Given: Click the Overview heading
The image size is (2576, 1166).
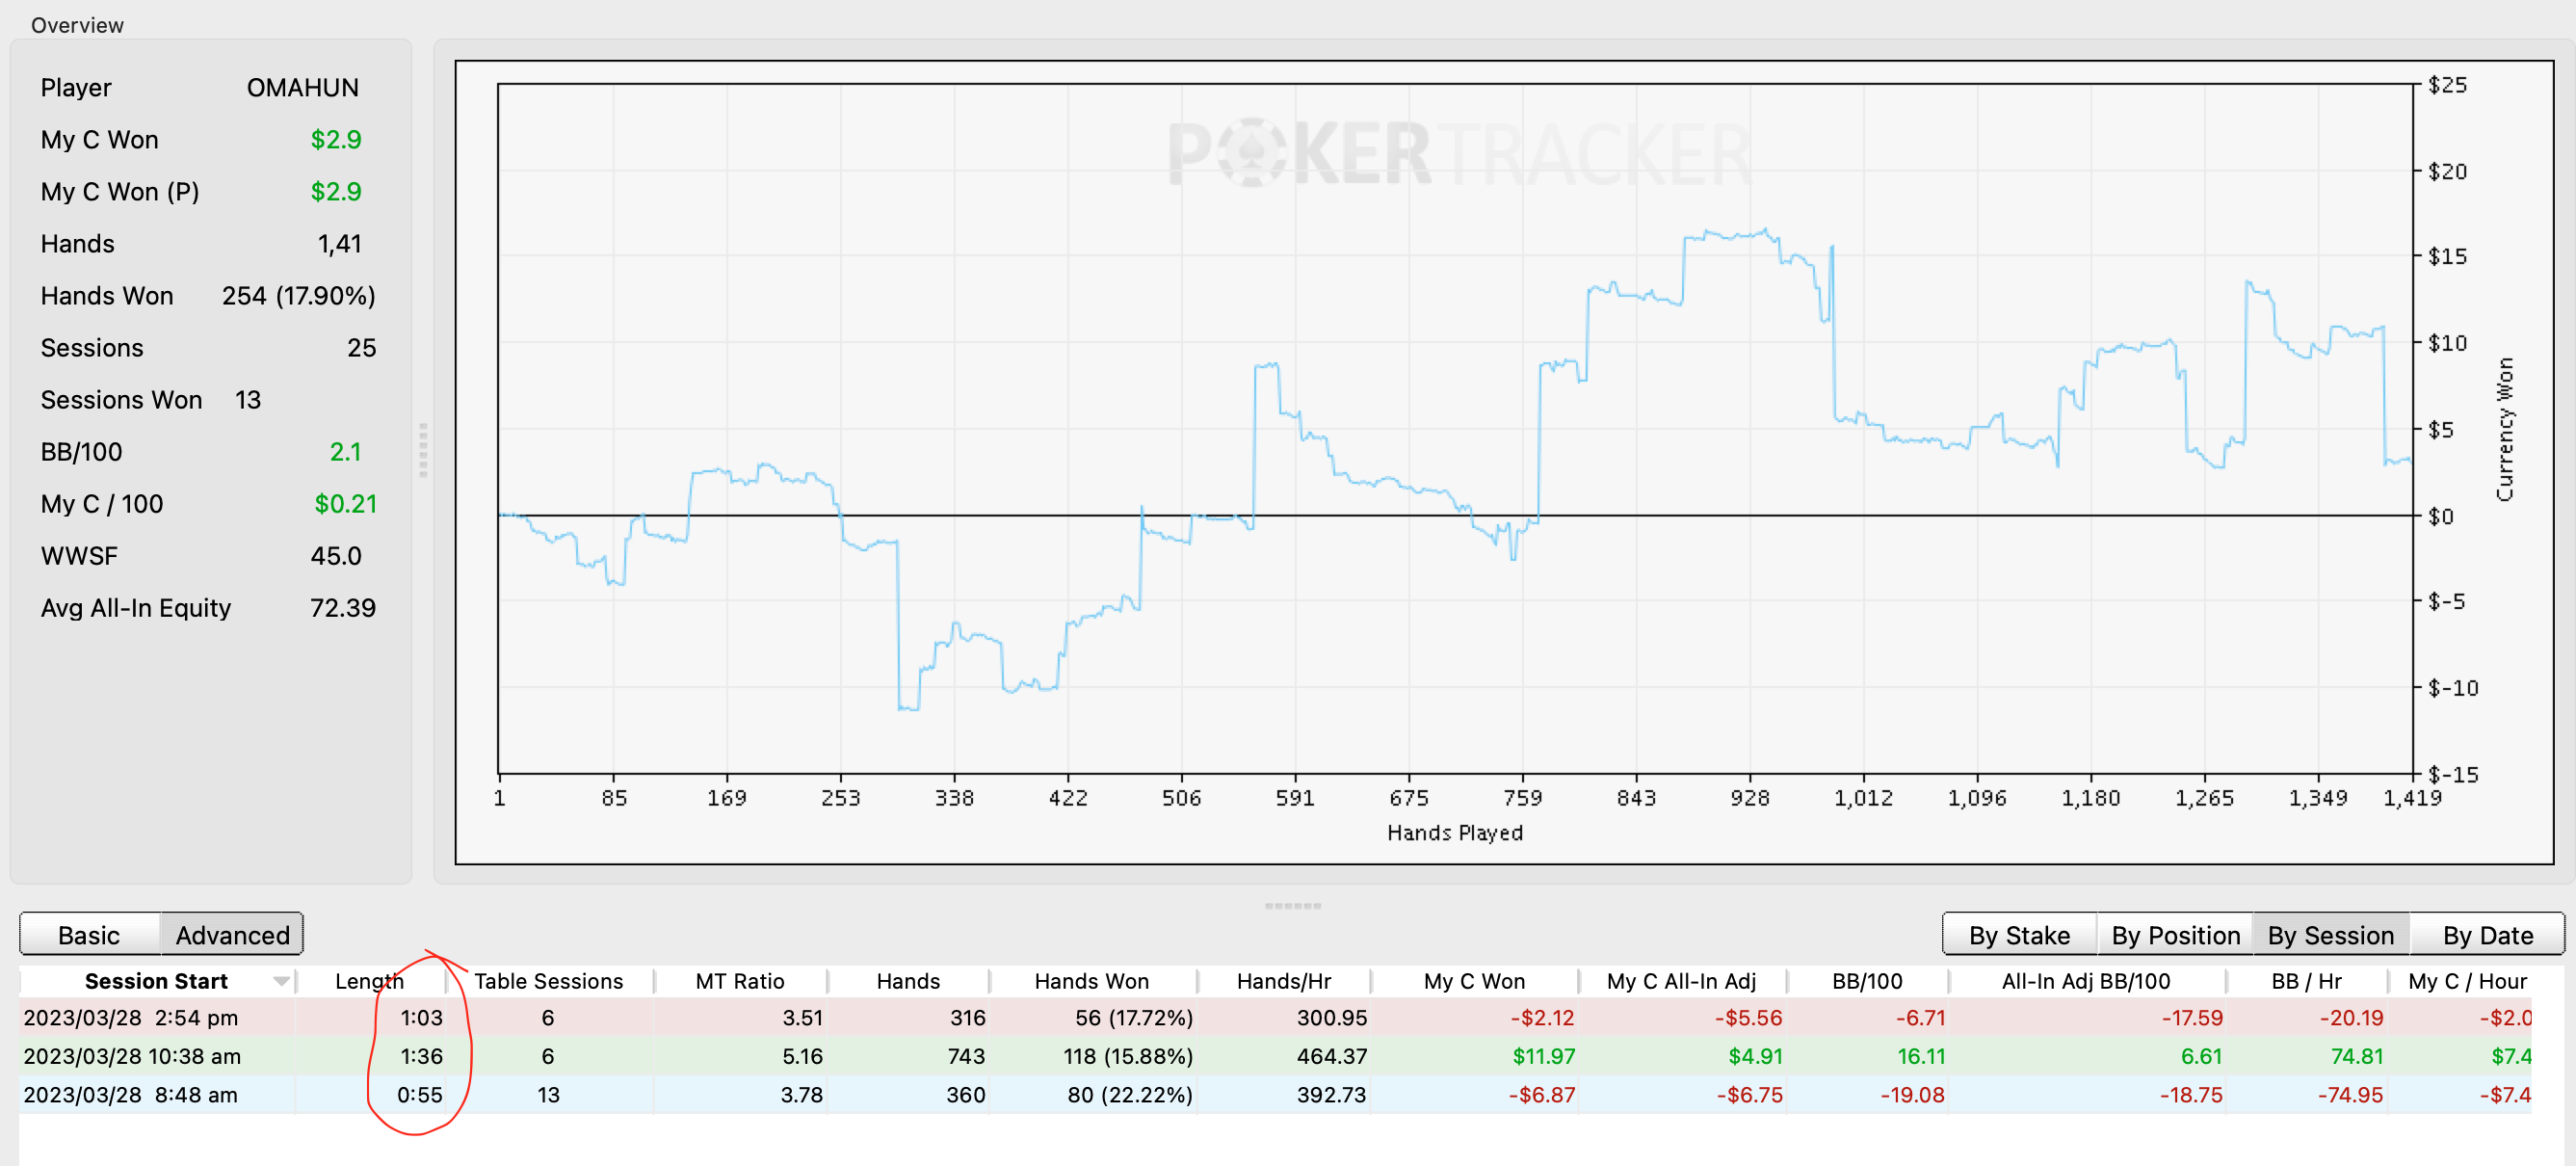Looking at the screenshot, I should click(x=77, y=25).
